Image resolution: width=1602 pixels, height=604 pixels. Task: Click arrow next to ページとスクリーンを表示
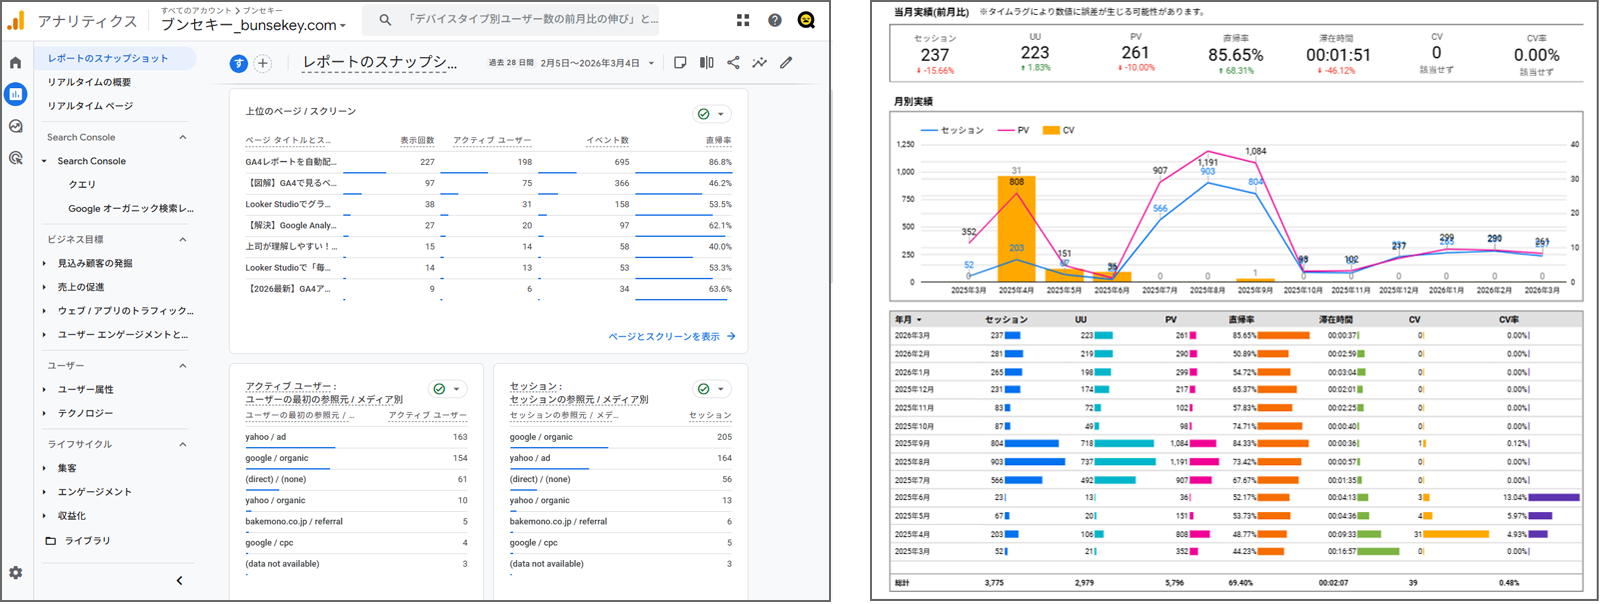(732, 337)
